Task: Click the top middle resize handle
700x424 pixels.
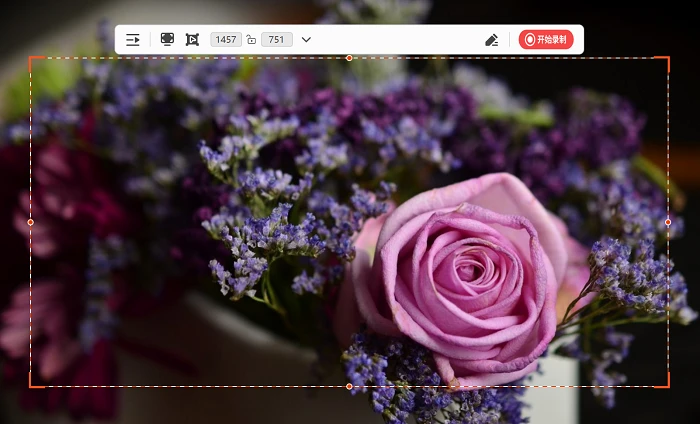Action: point(349,58)
